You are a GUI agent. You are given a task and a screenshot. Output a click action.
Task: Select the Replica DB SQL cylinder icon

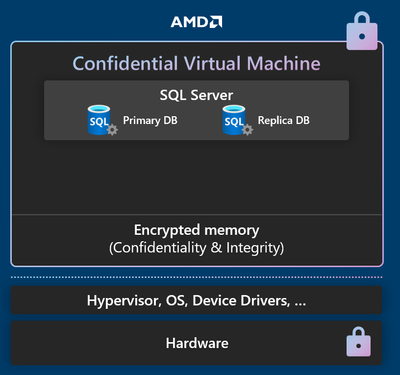tap(234, 120)
